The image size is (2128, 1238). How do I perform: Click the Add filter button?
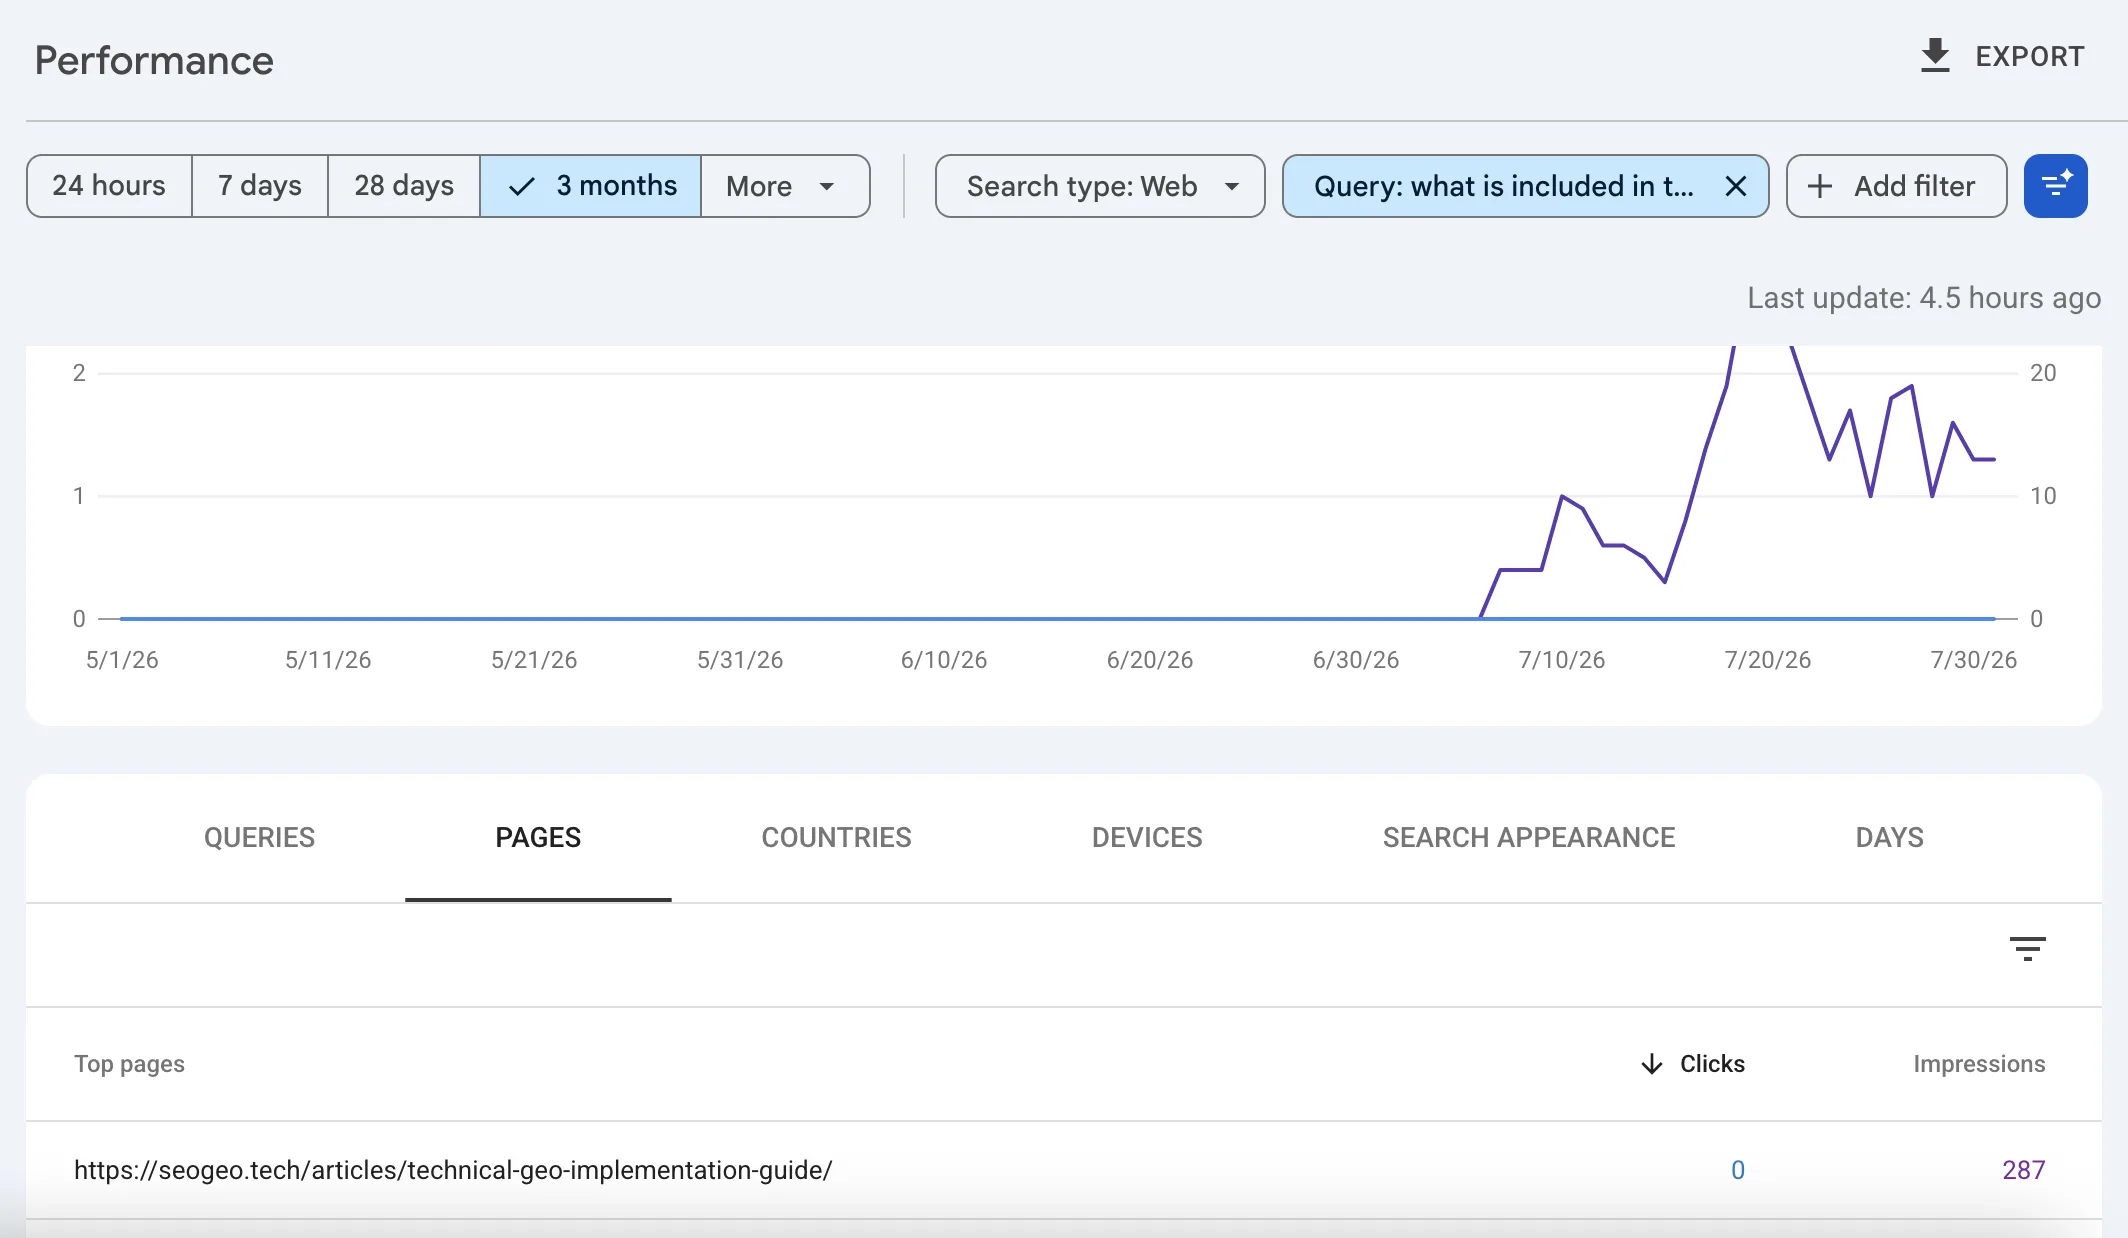(x=1896, y=186)
